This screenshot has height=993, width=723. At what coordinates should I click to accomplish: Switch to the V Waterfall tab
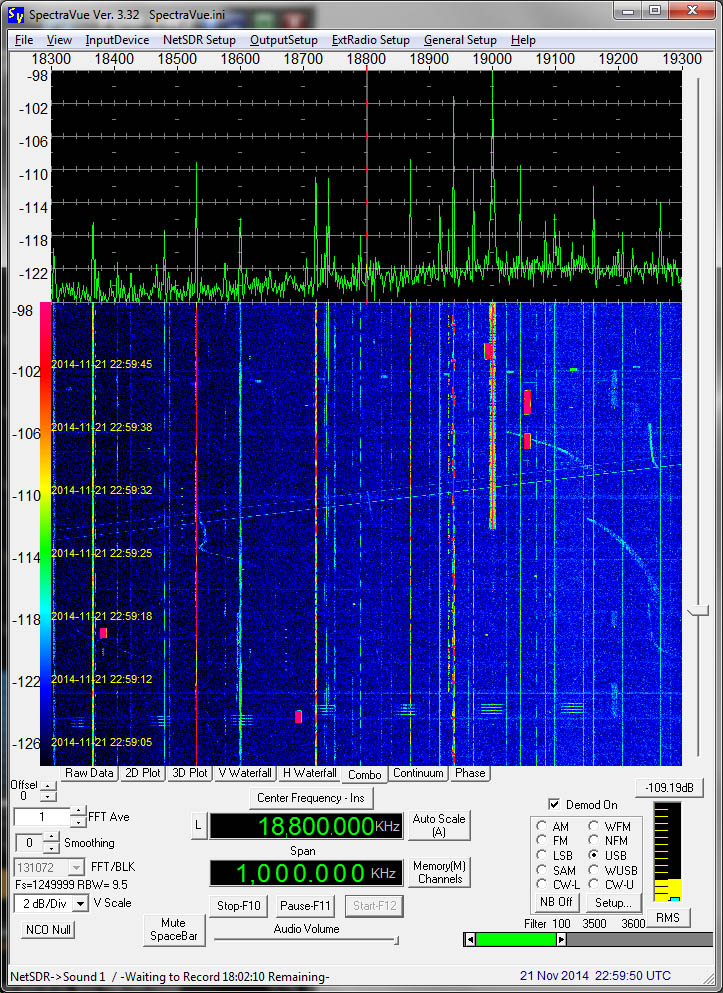244,773
